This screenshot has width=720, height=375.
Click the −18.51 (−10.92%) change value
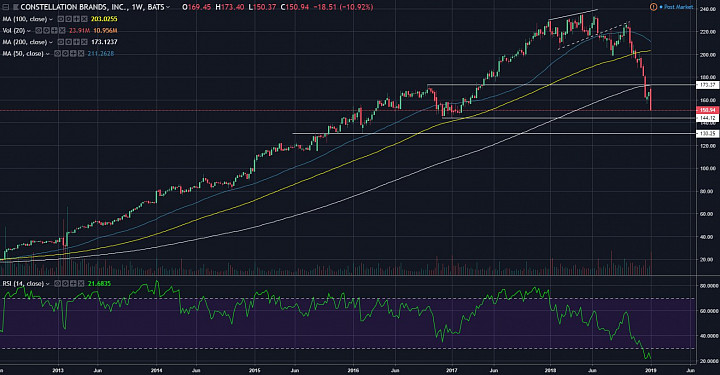point(344,7)
